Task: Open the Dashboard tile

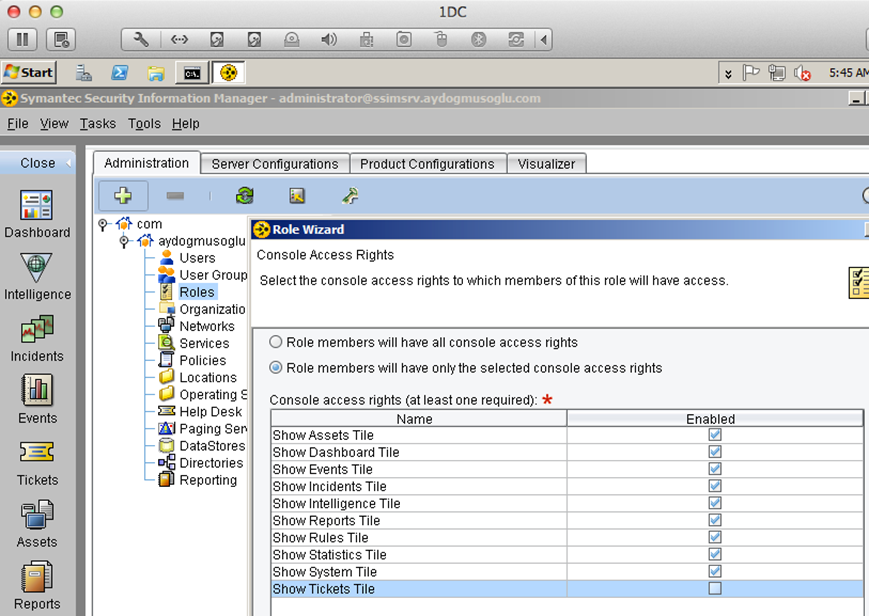Action: (x=37, y=214)
